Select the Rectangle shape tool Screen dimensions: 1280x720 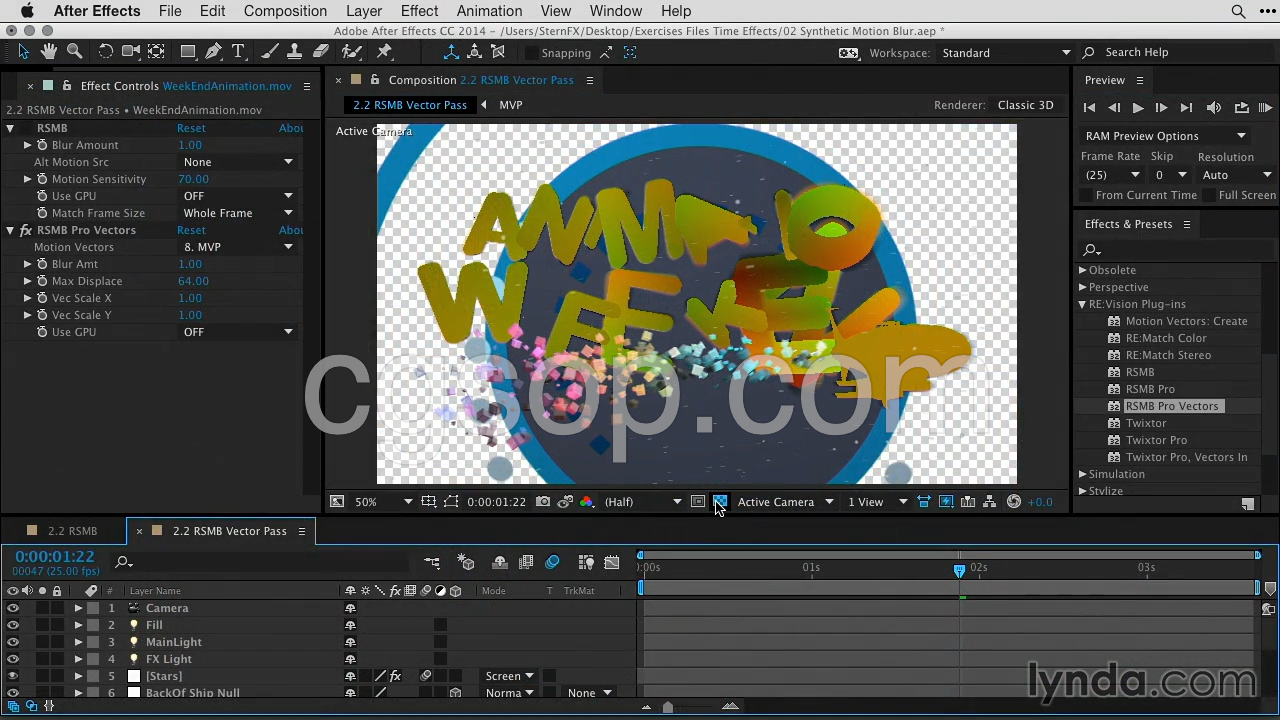(x=187, y=52)
